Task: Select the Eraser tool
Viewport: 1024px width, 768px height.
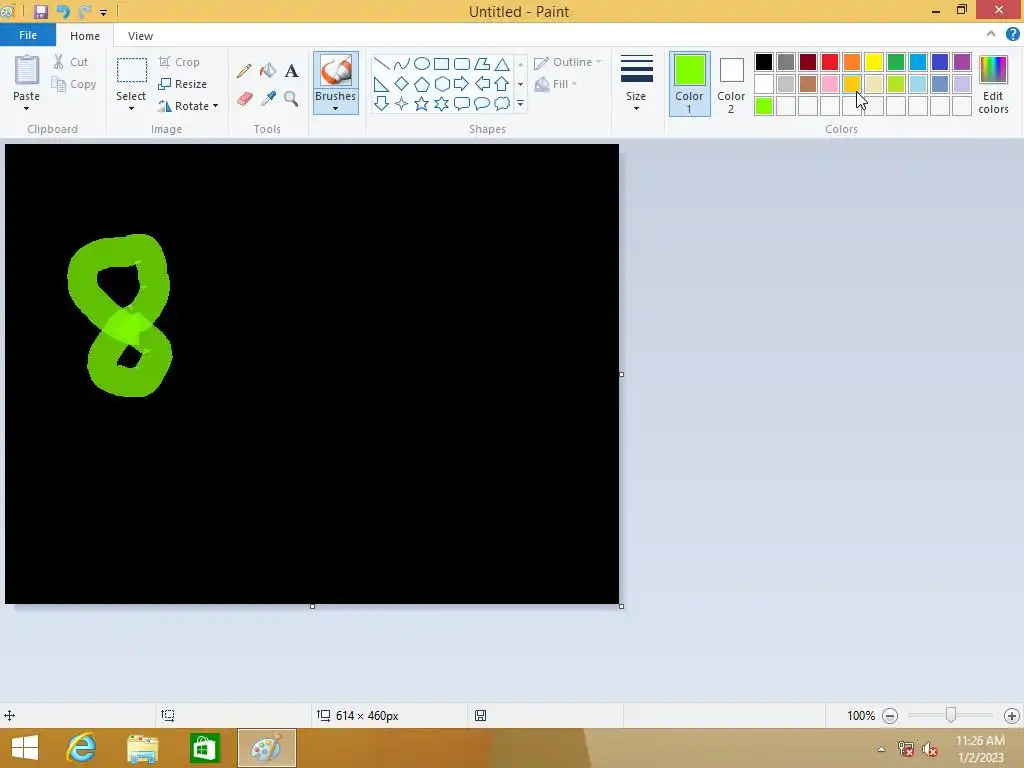Action: [x=244, y=99]
